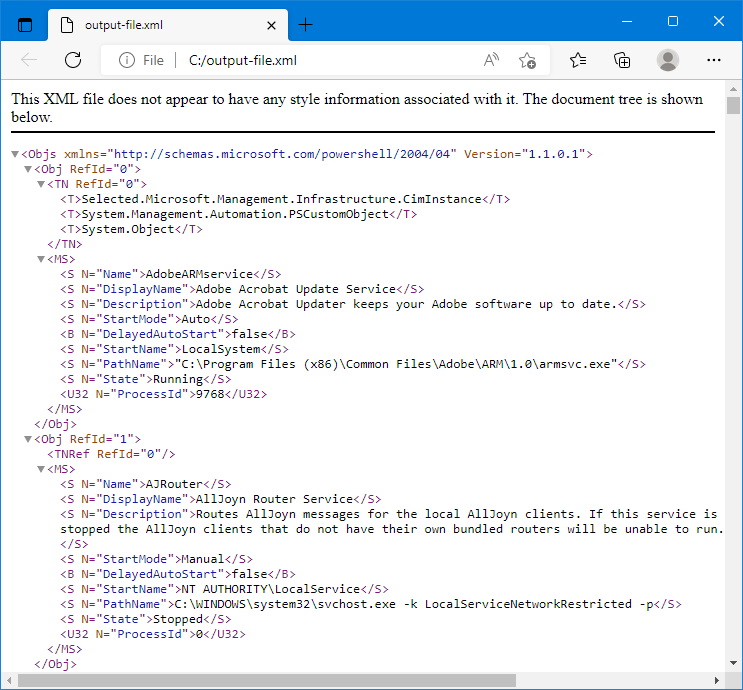Open Settings and more menu
This screenshot has height=690, width=743.
[x=714, y=60]
